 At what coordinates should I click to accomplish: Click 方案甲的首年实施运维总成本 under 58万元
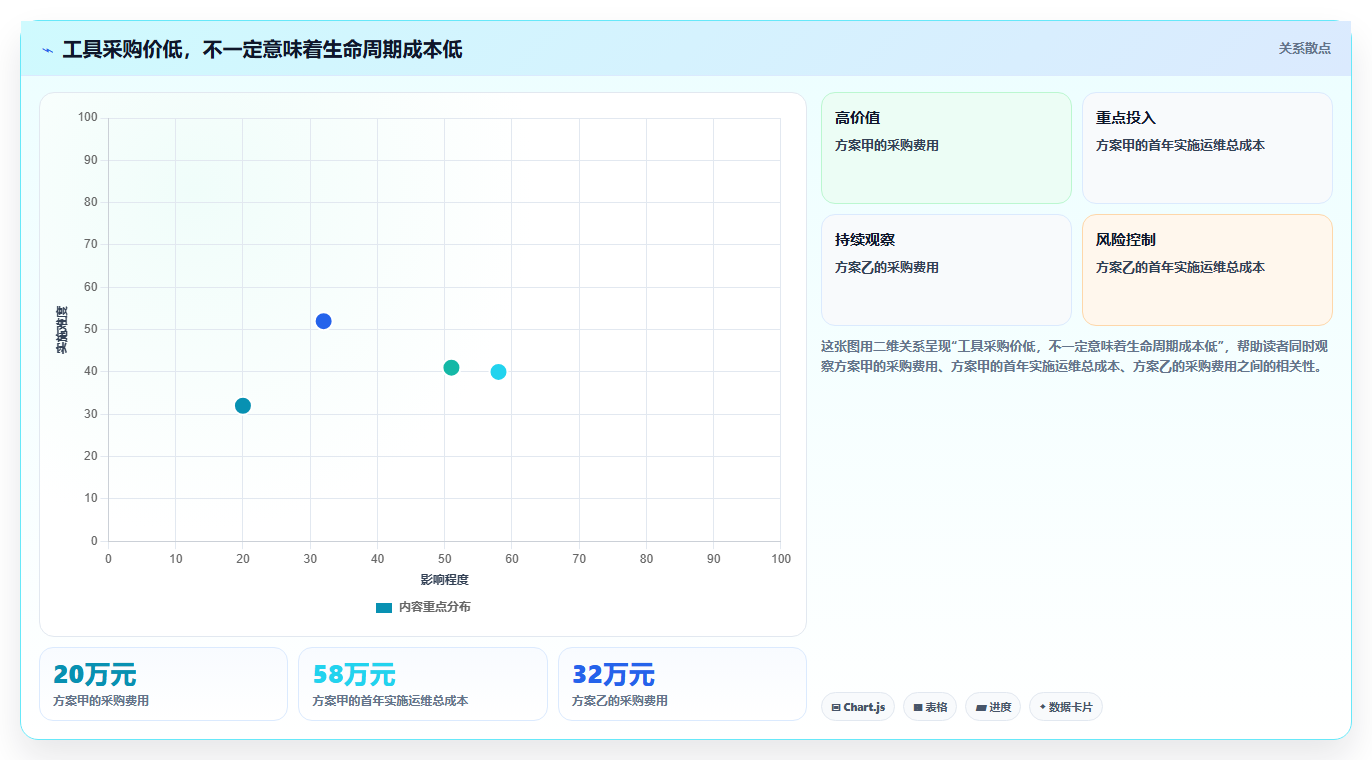pyautogui.click(x=390, y=701)
